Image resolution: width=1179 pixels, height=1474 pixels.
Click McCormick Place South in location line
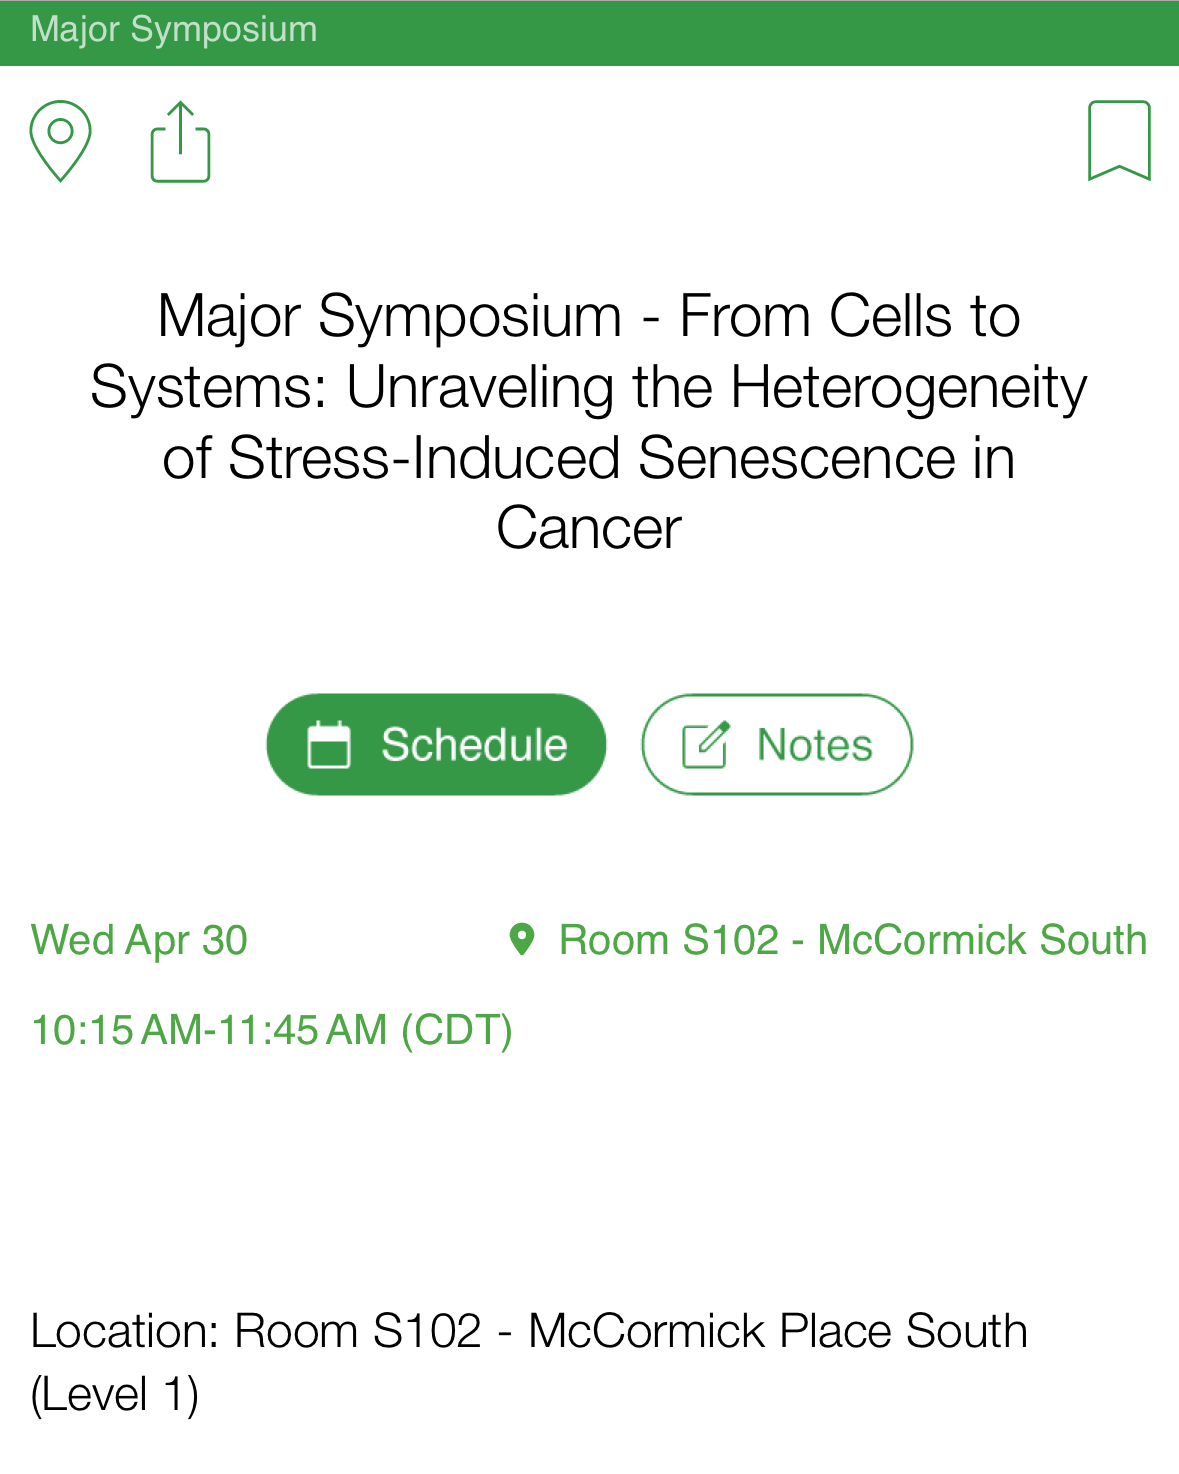coord(778,1331)
